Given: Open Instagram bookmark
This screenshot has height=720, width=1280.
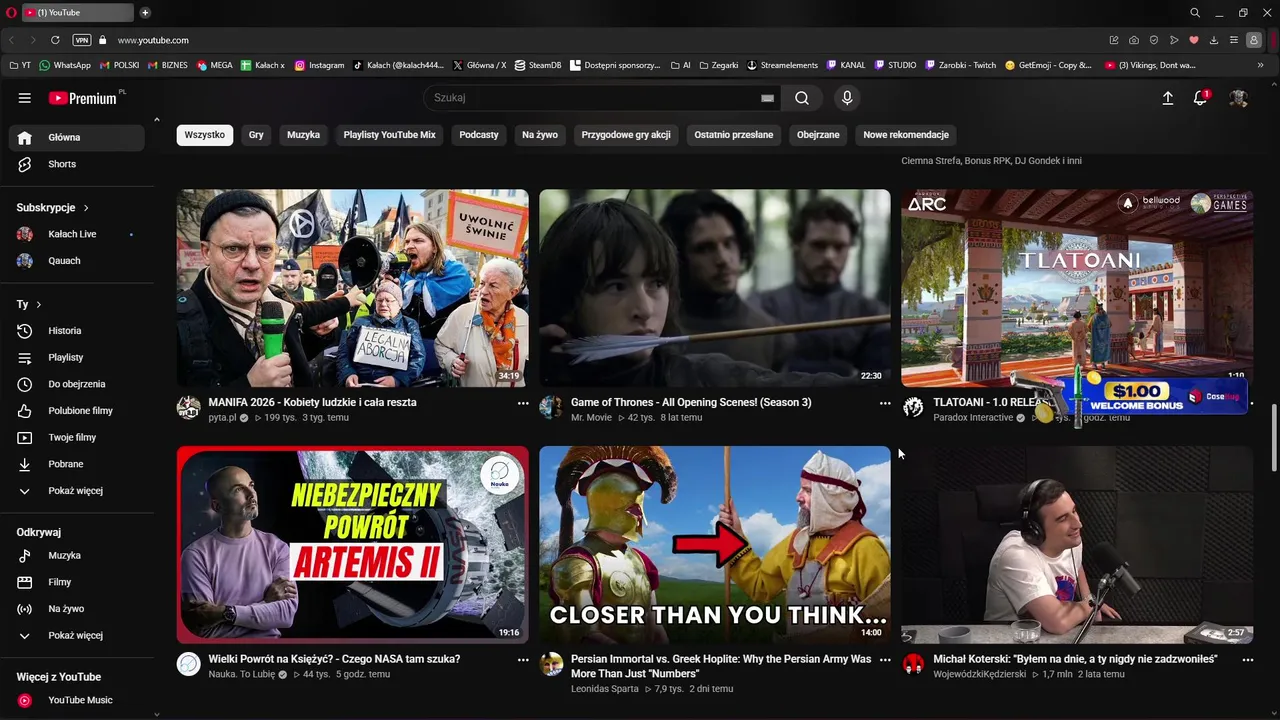Looking at the screenshot, I should (x=319, y=65).
